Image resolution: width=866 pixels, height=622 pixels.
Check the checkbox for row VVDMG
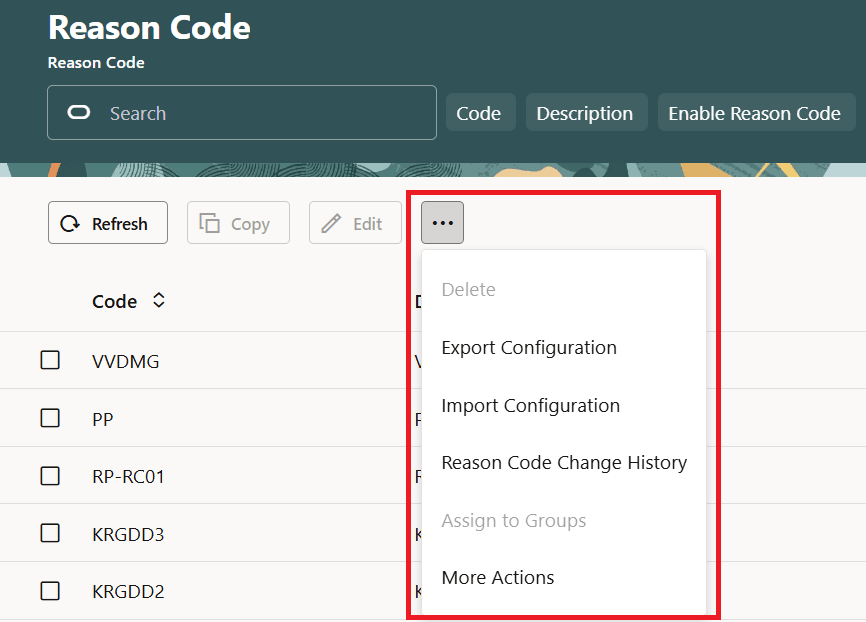50,360
